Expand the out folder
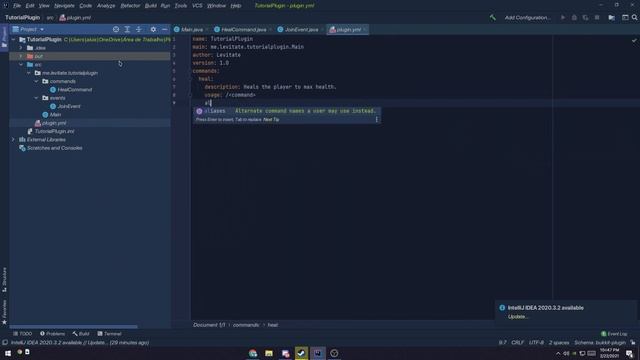This screenshot has height=360, width=640. coord(21,56)
